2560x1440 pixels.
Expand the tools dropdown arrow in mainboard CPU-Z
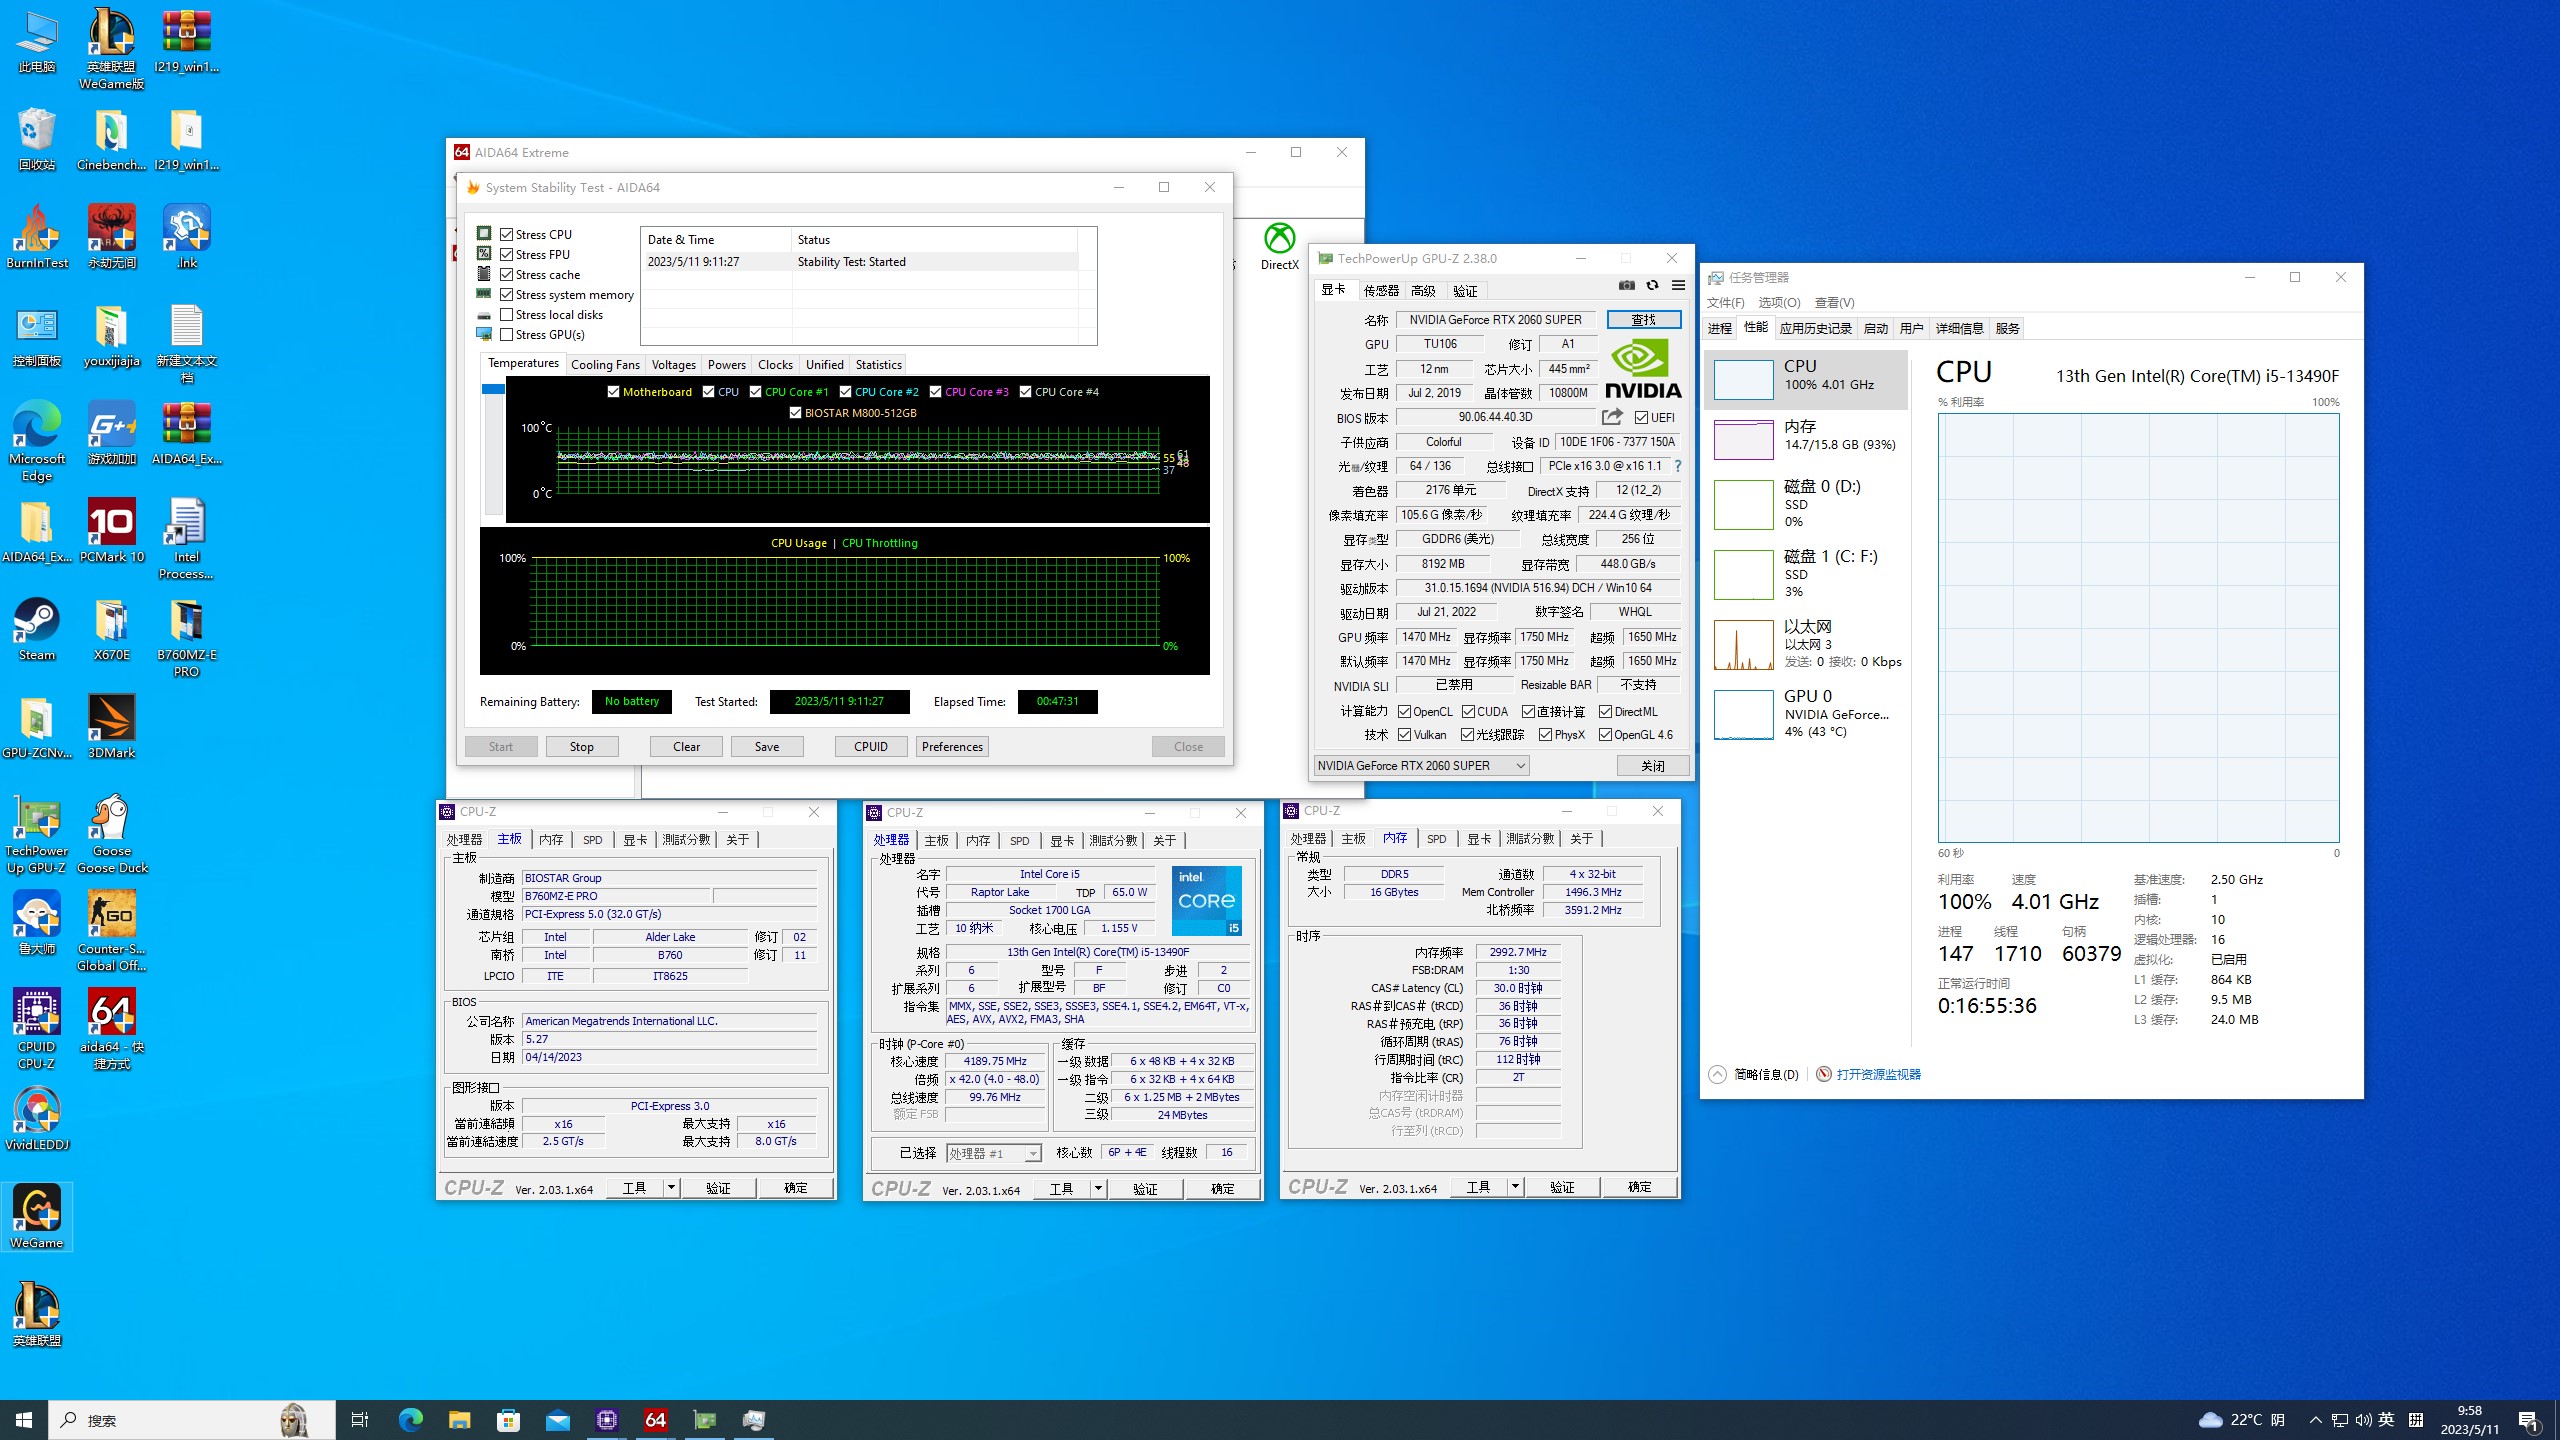671,1188
